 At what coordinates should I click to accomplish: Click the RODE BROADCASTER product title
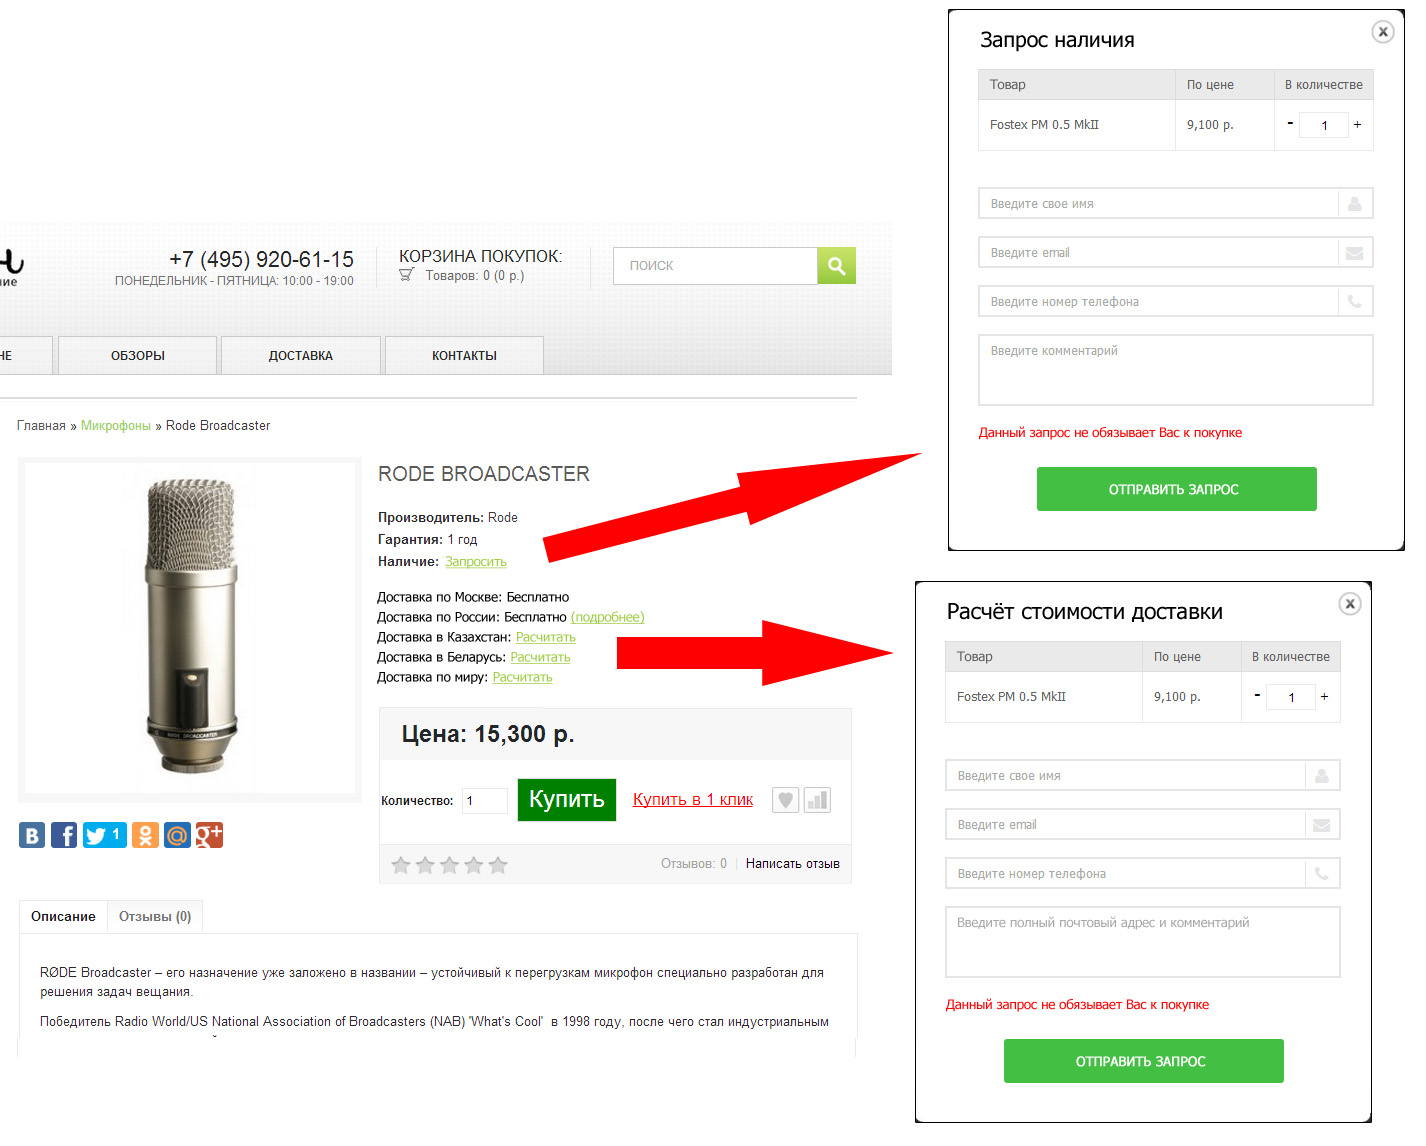484,474
